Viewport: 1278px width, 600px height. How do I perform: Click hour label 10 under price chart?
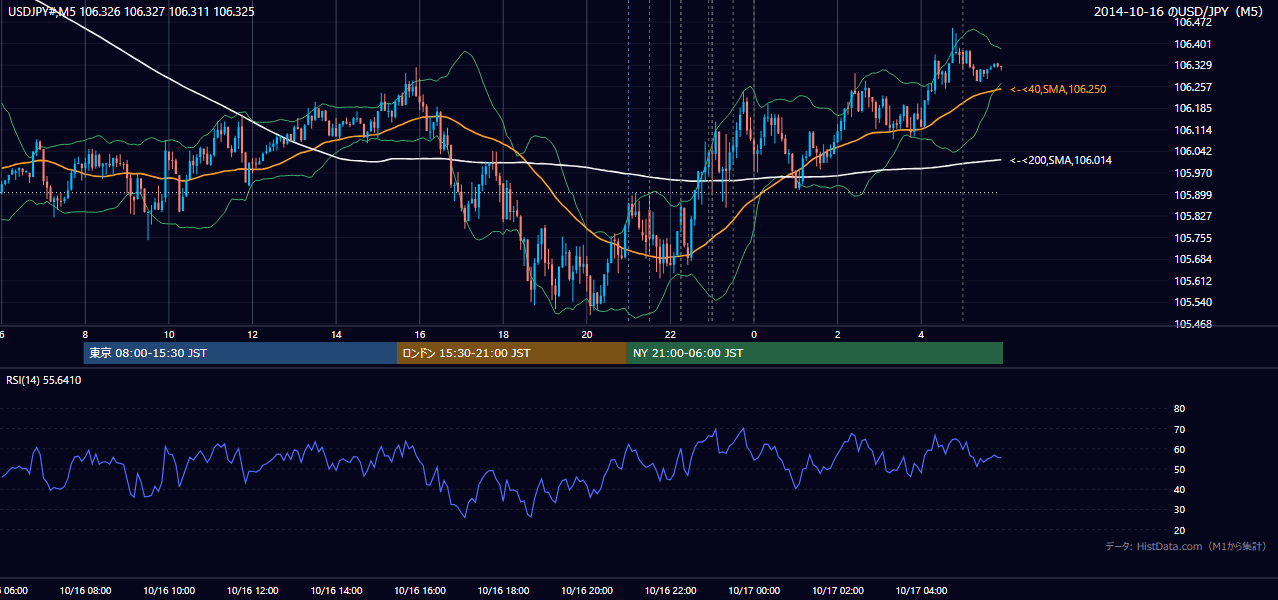pos(169,334)
